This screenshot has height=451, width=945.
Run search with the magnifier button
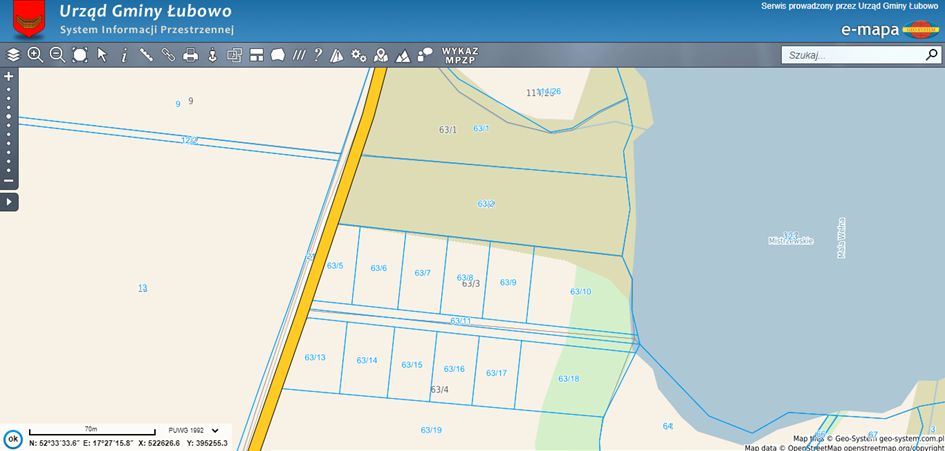932,55
